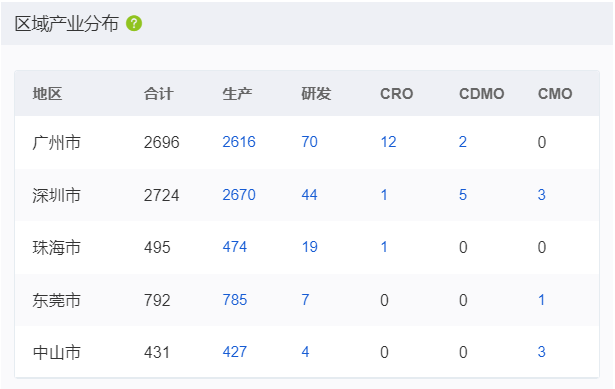Open Shenzhen CMO count 3
This screenshot has width=615, height=389.
point(542,195)
